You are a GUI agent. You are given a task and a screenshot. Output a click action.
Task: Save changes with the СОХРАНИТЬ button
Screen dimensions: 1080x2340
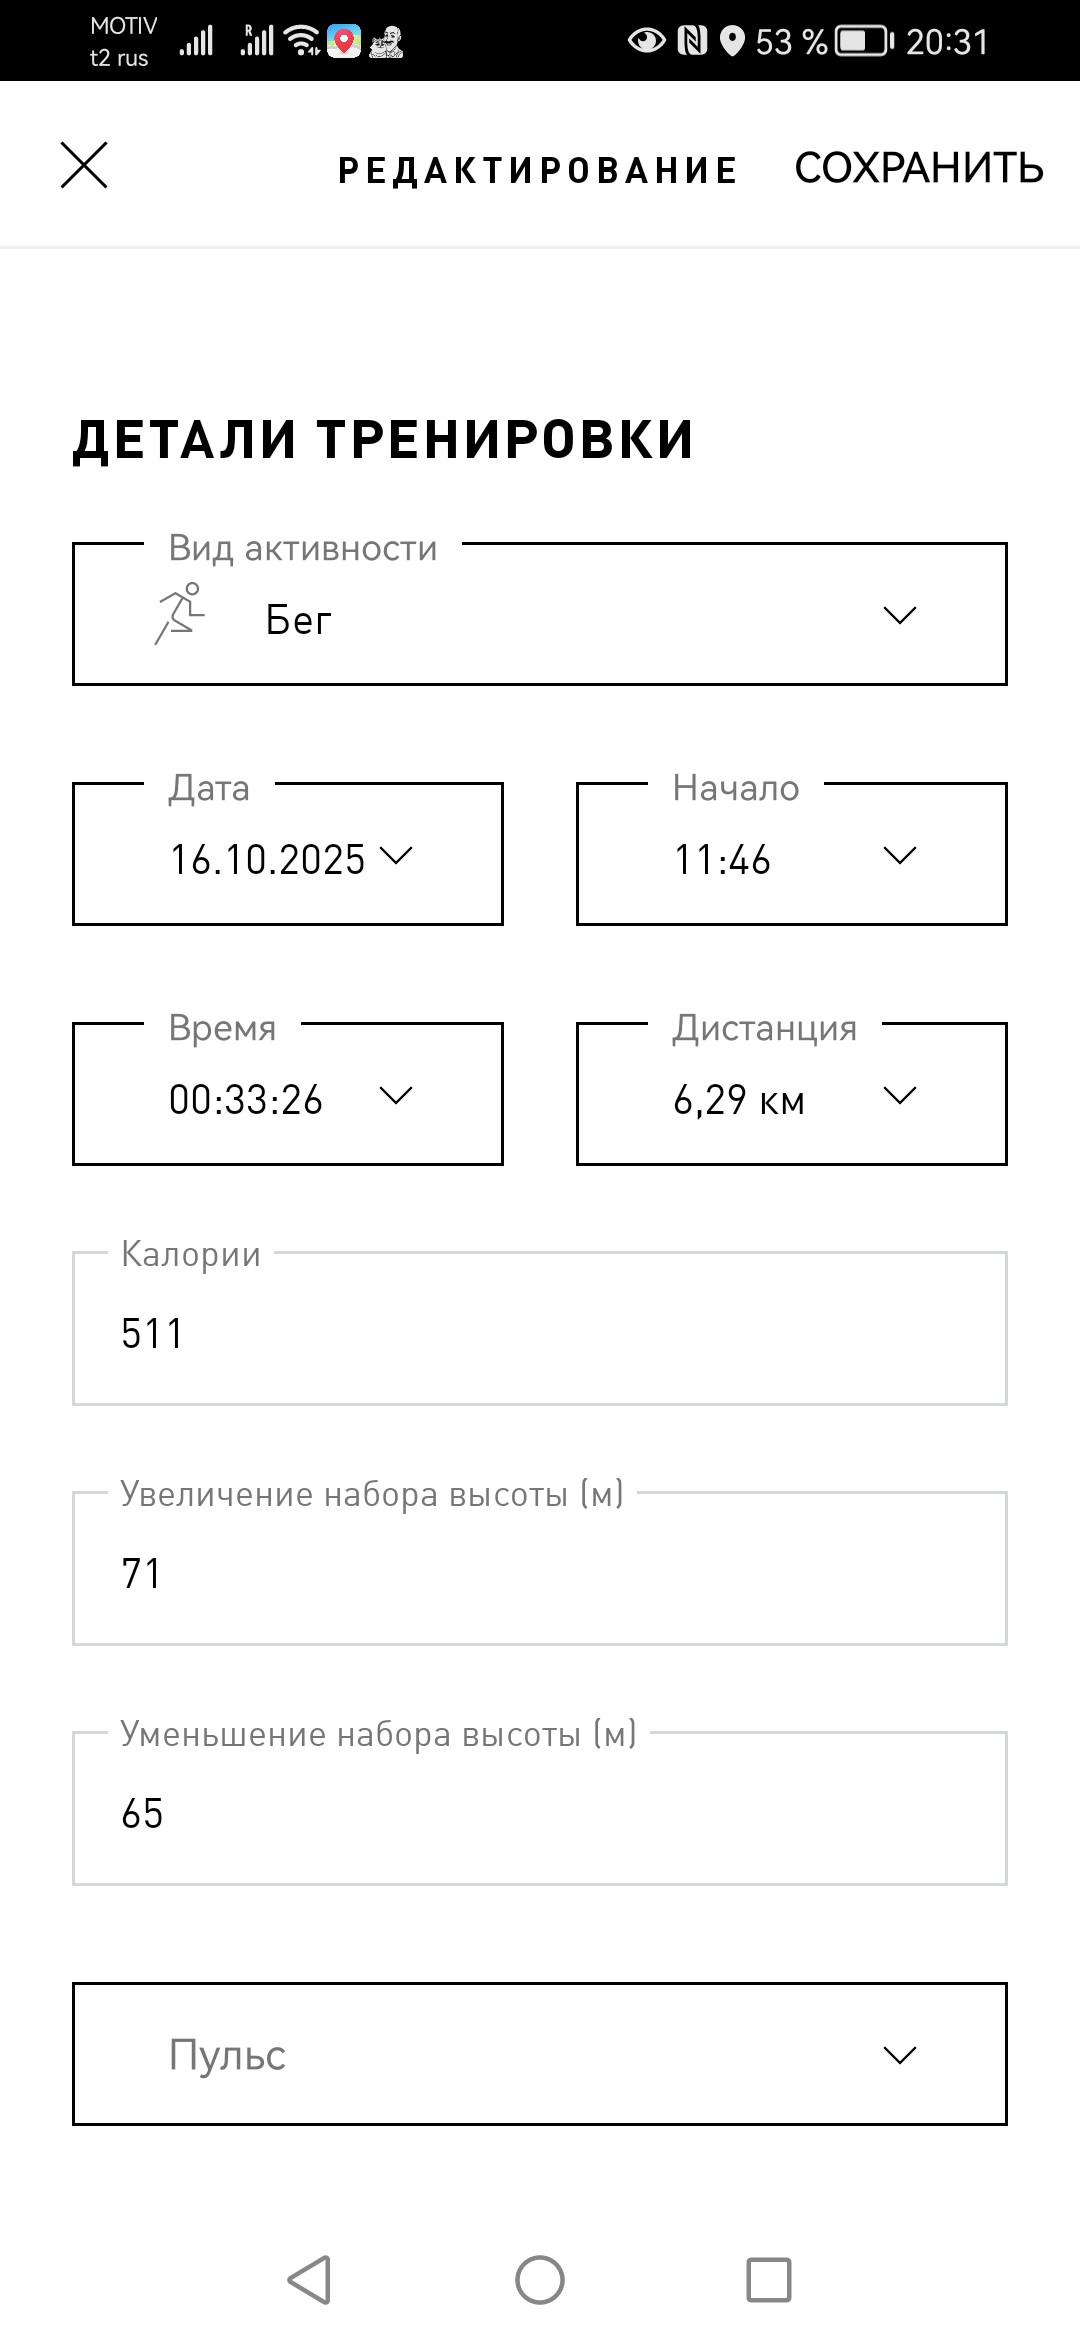pos(919,168)
